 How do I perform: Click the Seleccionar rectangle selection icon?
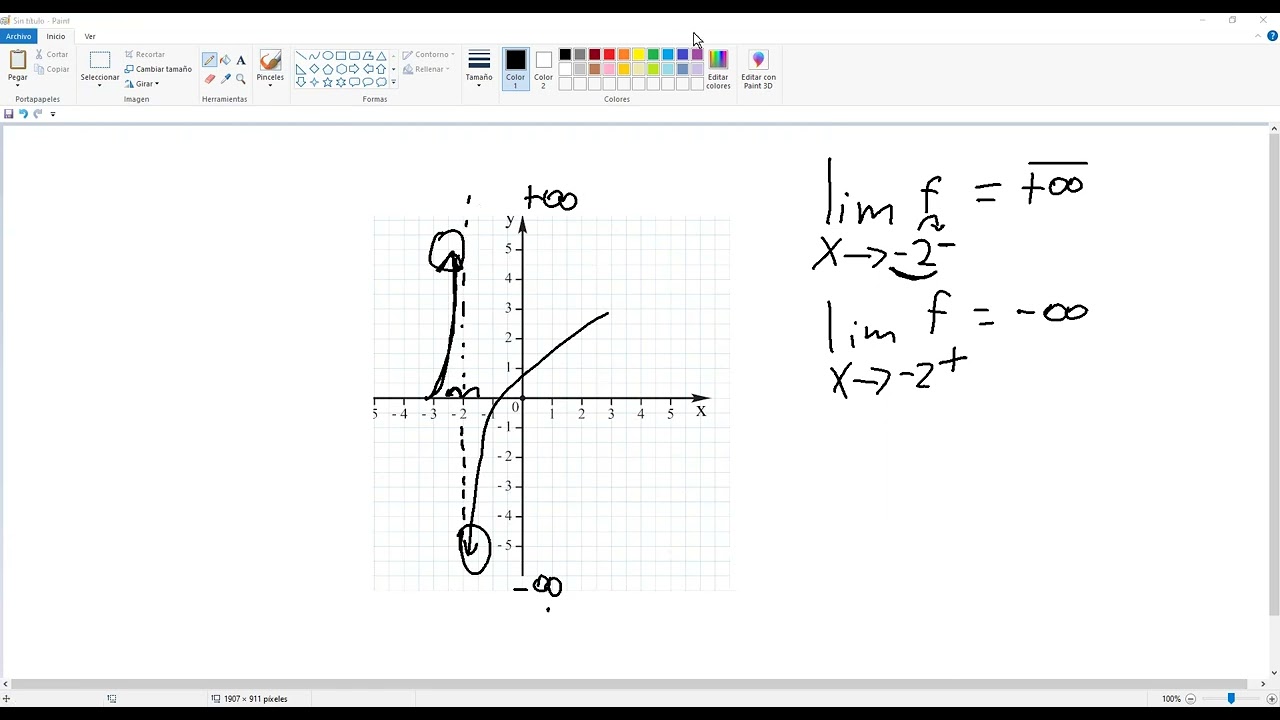point(100,60)
